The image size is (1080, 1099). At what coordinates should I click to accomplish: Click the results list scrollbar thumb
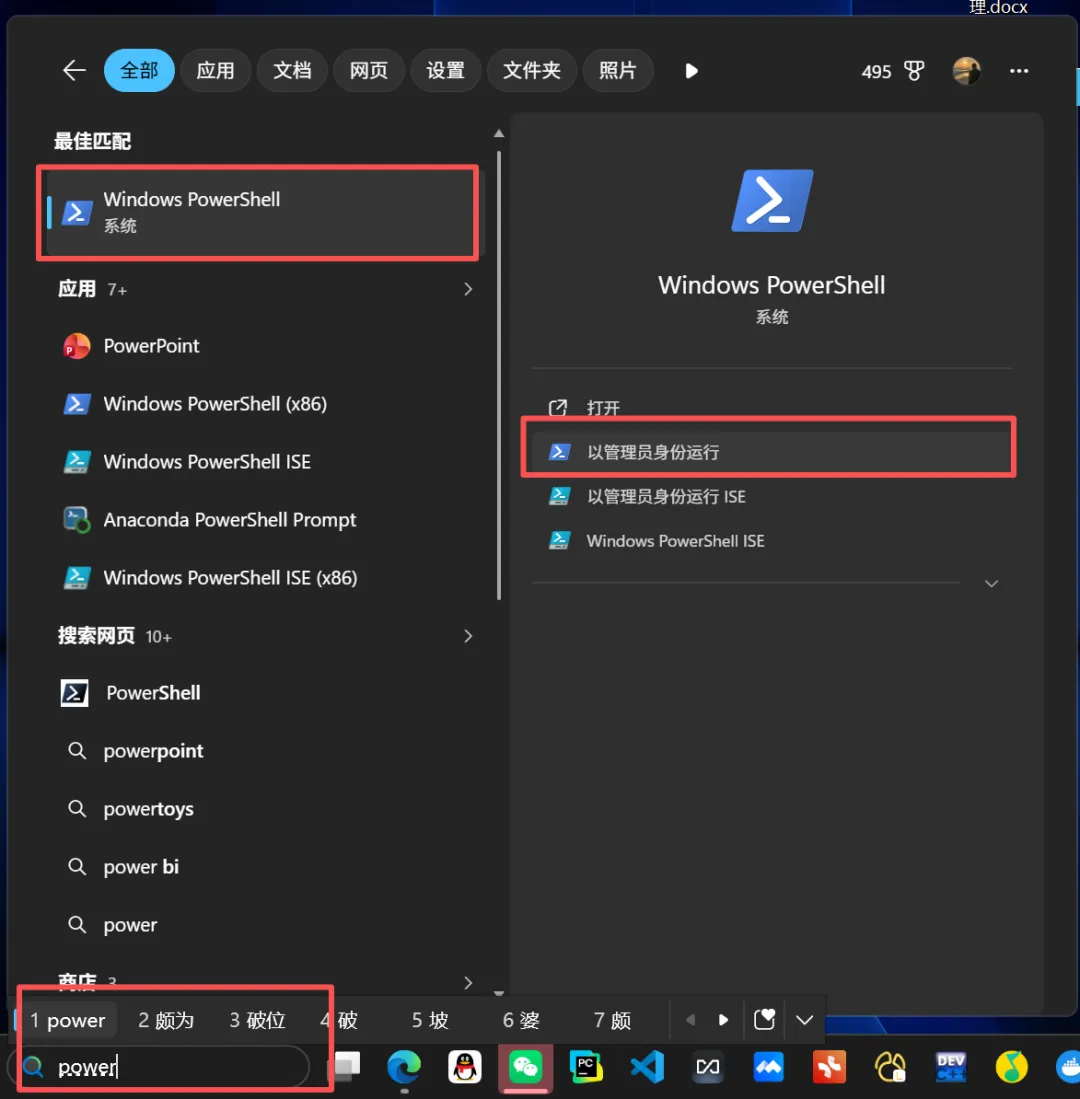pos(498,375)
